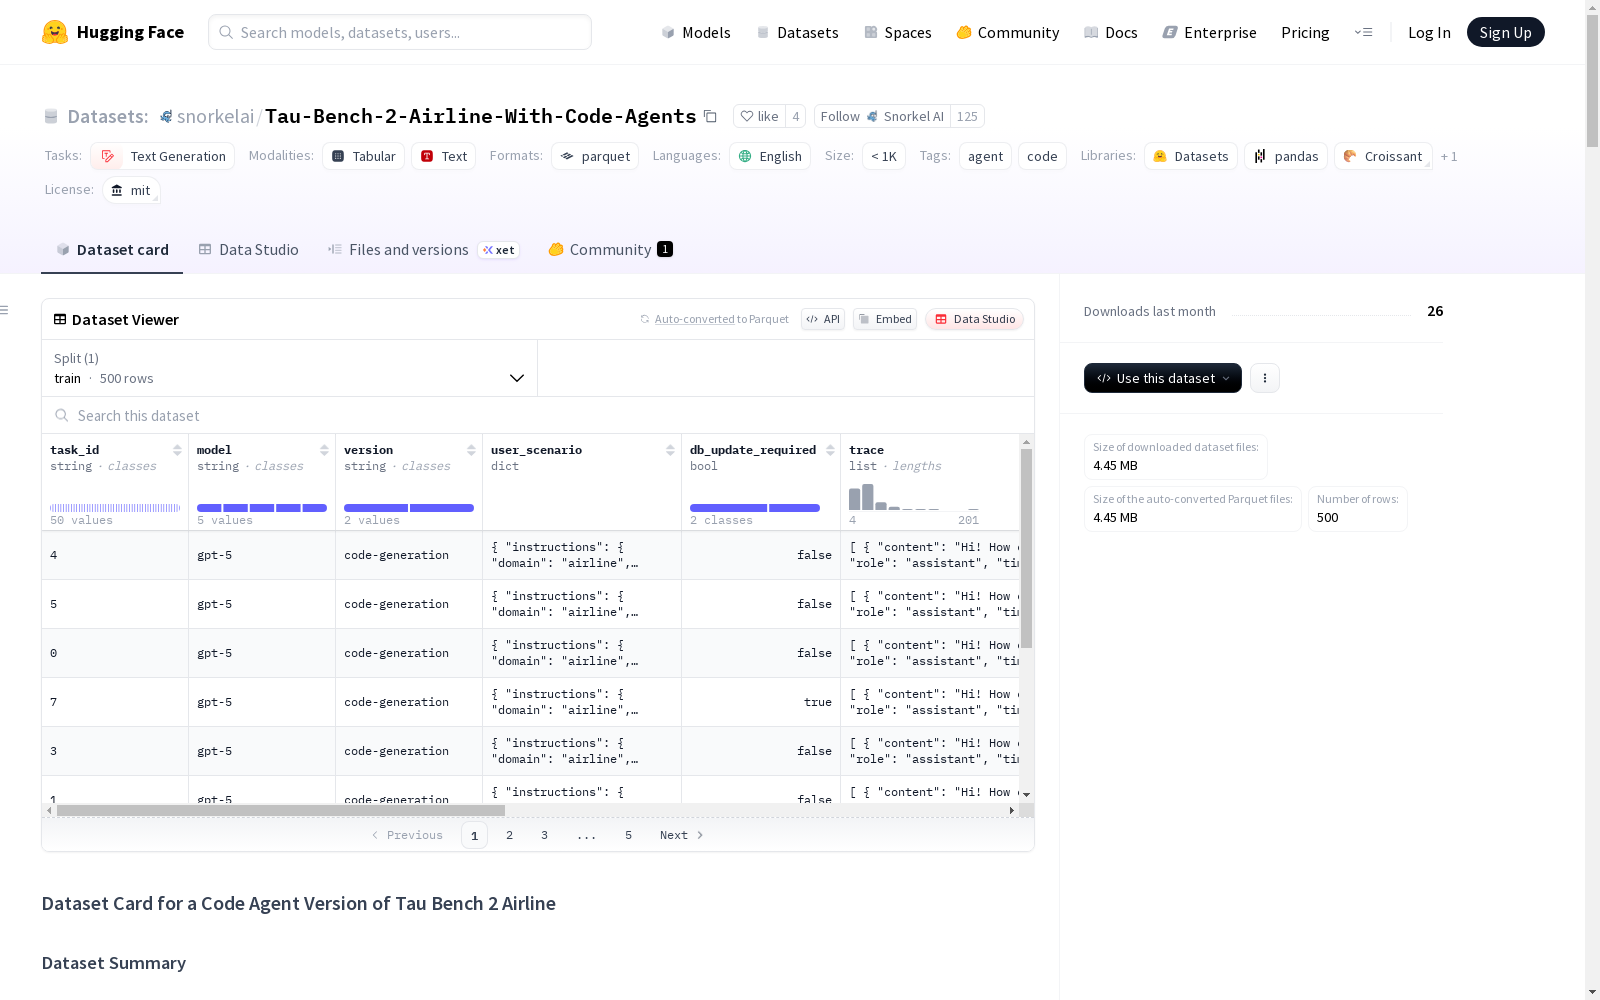Click the xet badge on Files tab

point(498,250)
